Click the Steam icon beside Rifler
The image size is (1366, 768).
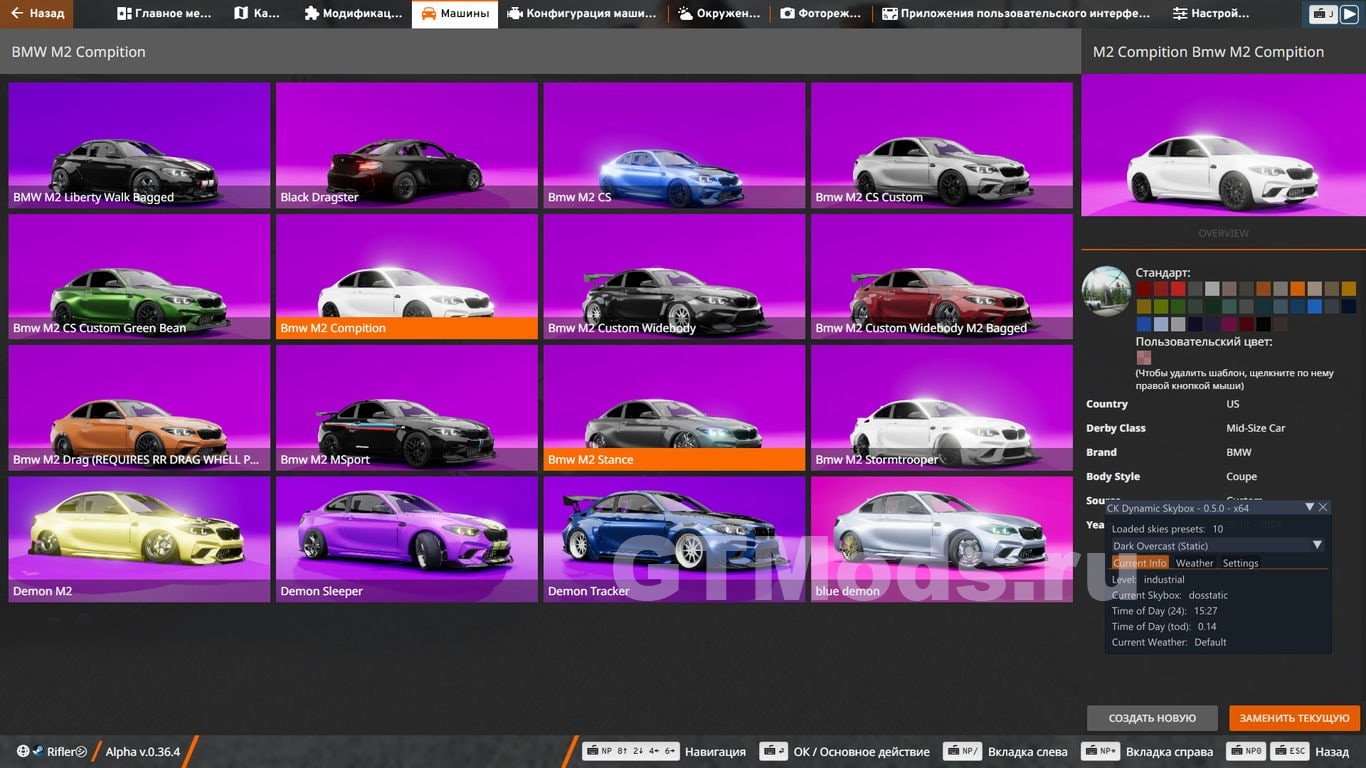38,752
